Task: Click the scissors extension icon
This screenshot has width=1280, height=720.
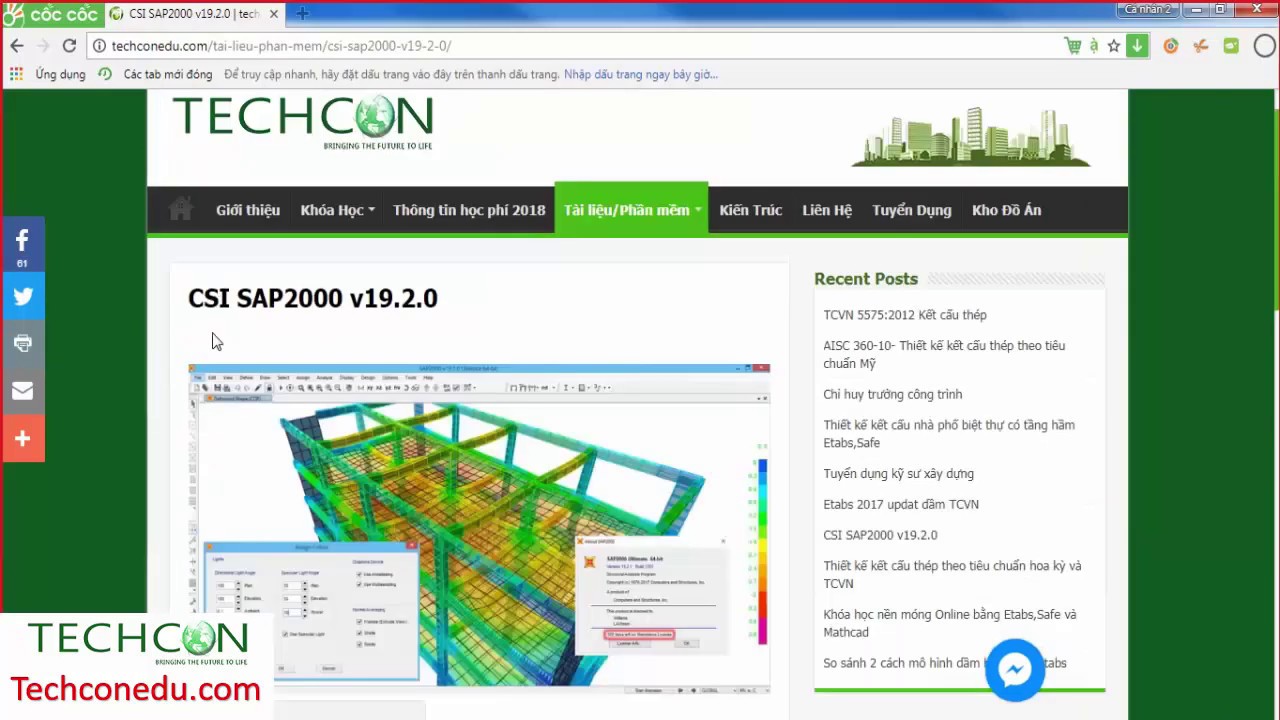Action: tap(1201, 46)
